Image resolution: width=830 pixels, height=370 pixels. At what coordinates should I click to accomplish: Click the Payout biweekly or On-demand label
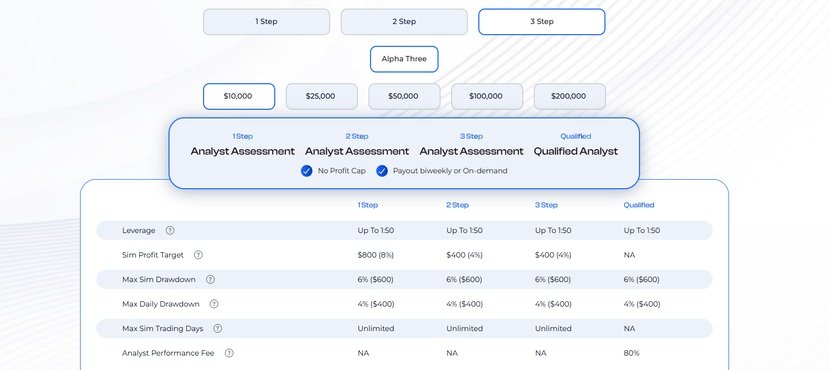[450, 171]
